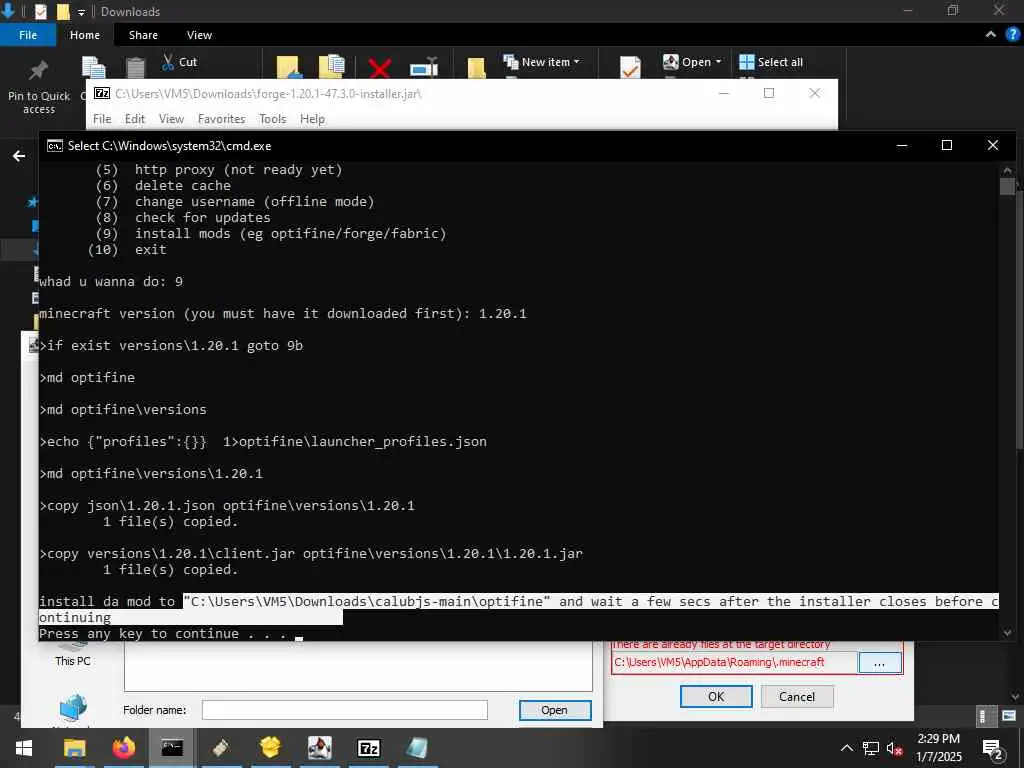This screenshot has width=1024, height=768.
Task: Click Select all in the ribbon
Action: click(771, 62)
